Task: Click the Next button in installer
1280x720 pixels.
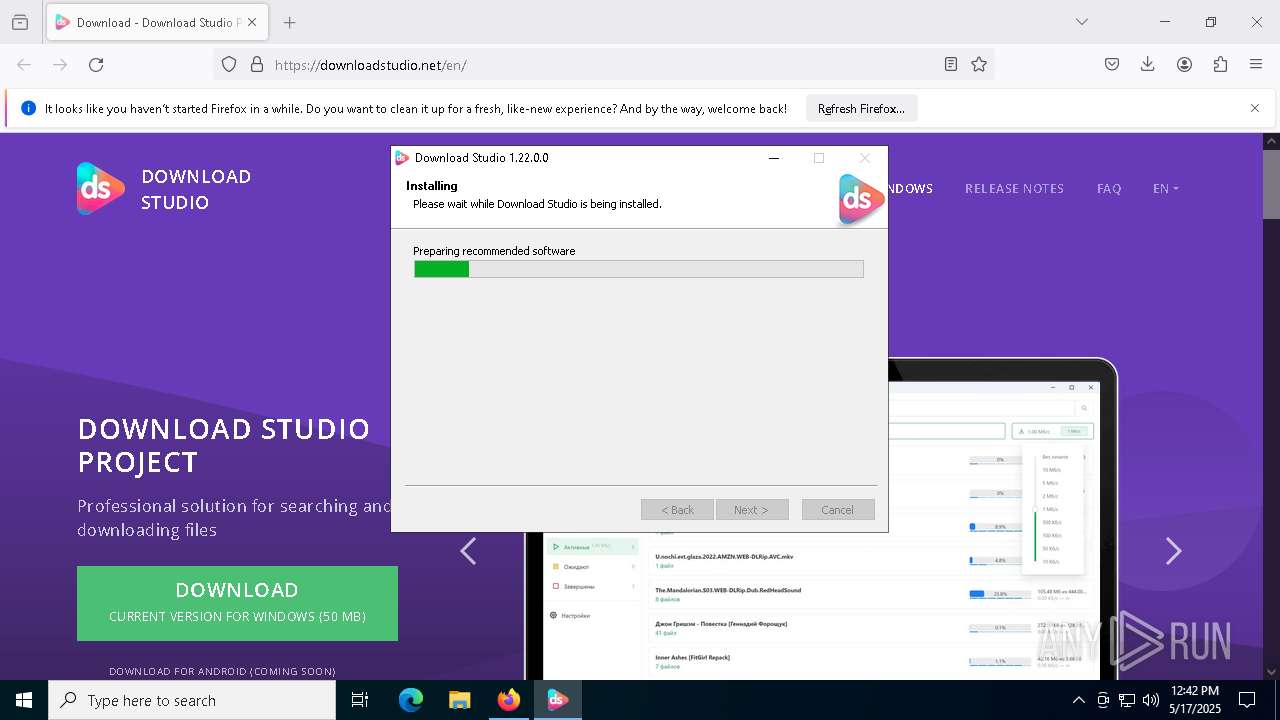Action: (752, 509)
